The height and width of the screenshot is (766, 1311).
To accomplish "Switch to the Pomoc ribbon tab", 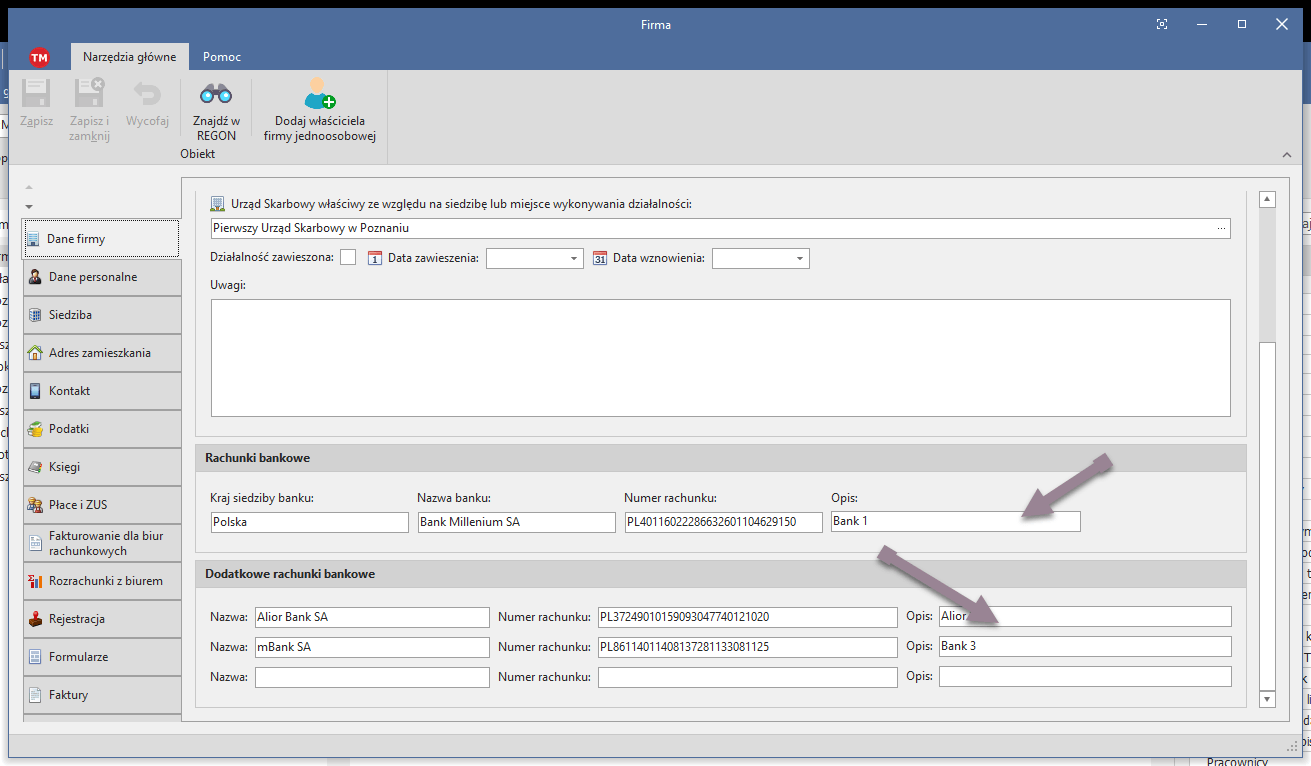I will (x=222, y=57).
